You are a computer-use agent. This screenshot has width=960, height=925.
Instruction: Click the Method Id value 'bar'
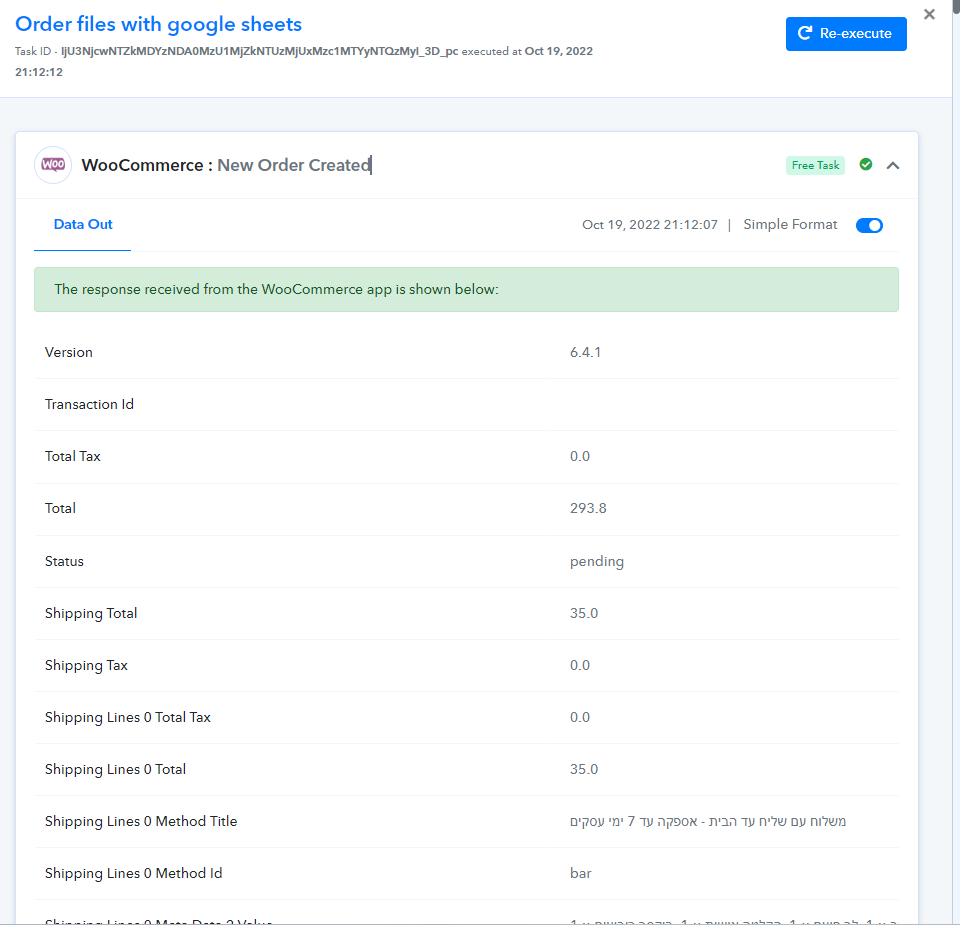click(x=580, y=874)
